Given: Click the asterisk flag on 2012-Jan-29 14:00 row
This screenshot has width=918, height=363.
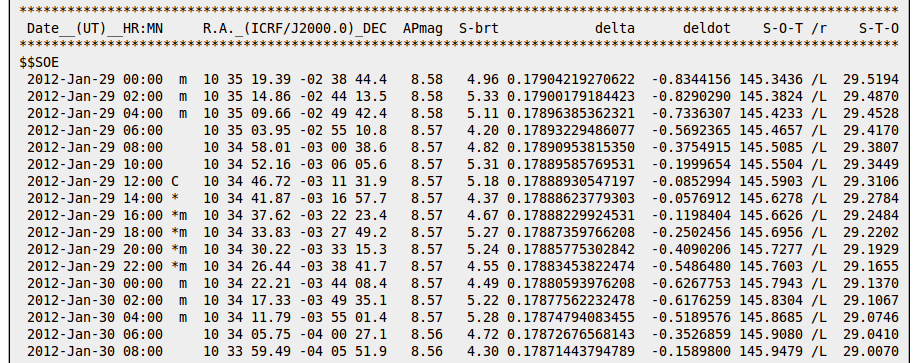Looking at the screenshot, I should click(175, 198).
